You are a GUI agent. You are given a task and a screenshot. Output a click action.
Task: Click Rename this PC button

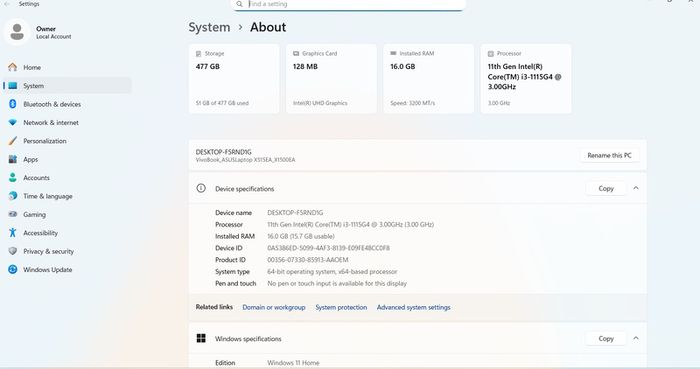(x=609, y=155)
